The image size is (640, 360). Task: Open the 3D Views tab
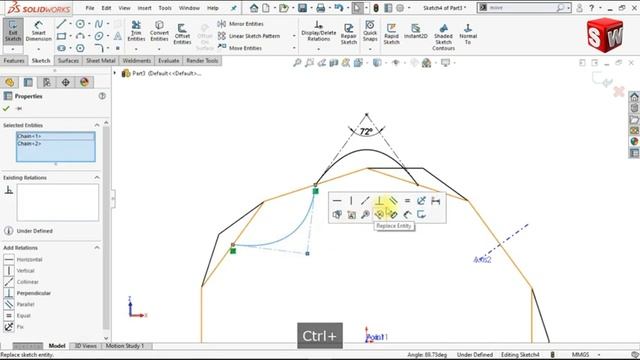(86, 346)
